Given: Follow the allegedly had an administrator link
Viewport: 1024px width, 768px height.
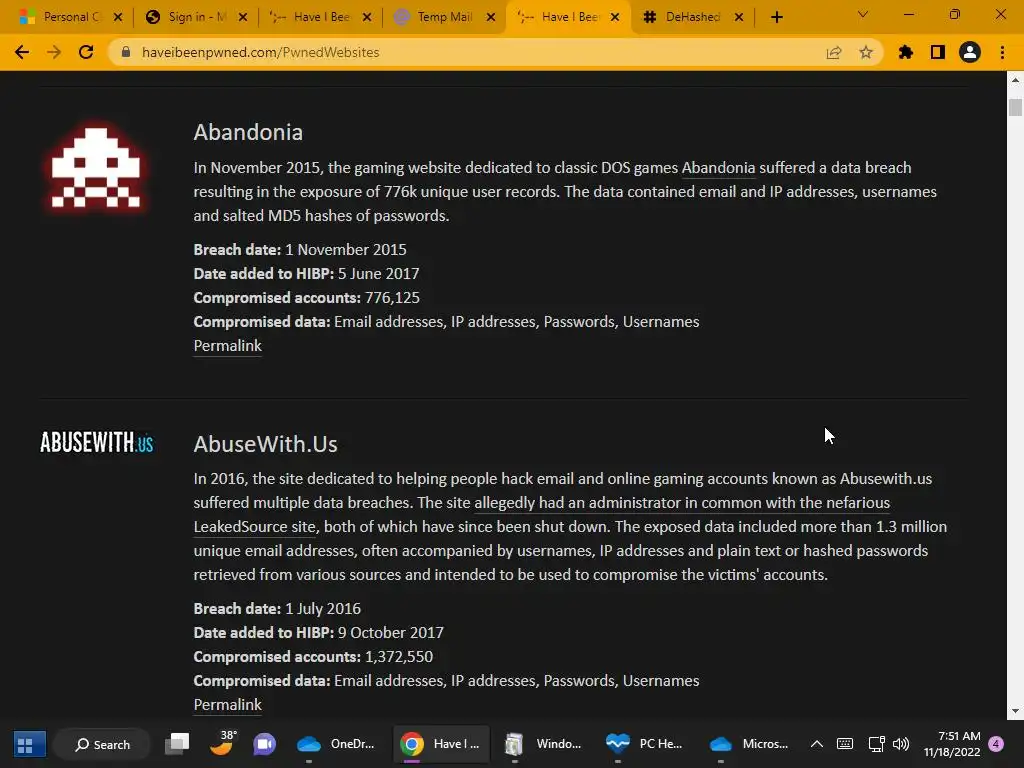Looking at the screenshot, I should 682,503.
